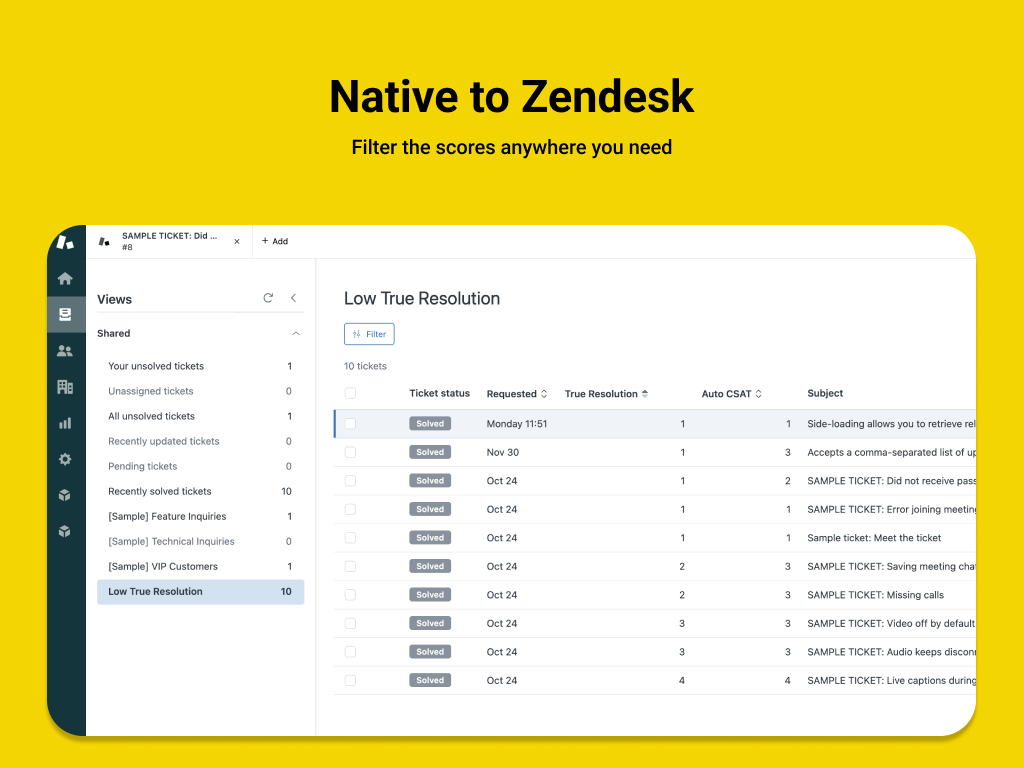Open SAMPLE TICKET: Did not receive password
Viewport: 1024px width, 768px height.
click(891, 481)
